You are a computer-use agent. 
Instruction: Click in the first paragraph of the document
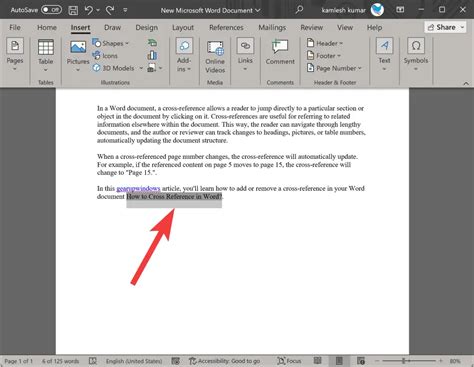[x=231, y=124]
